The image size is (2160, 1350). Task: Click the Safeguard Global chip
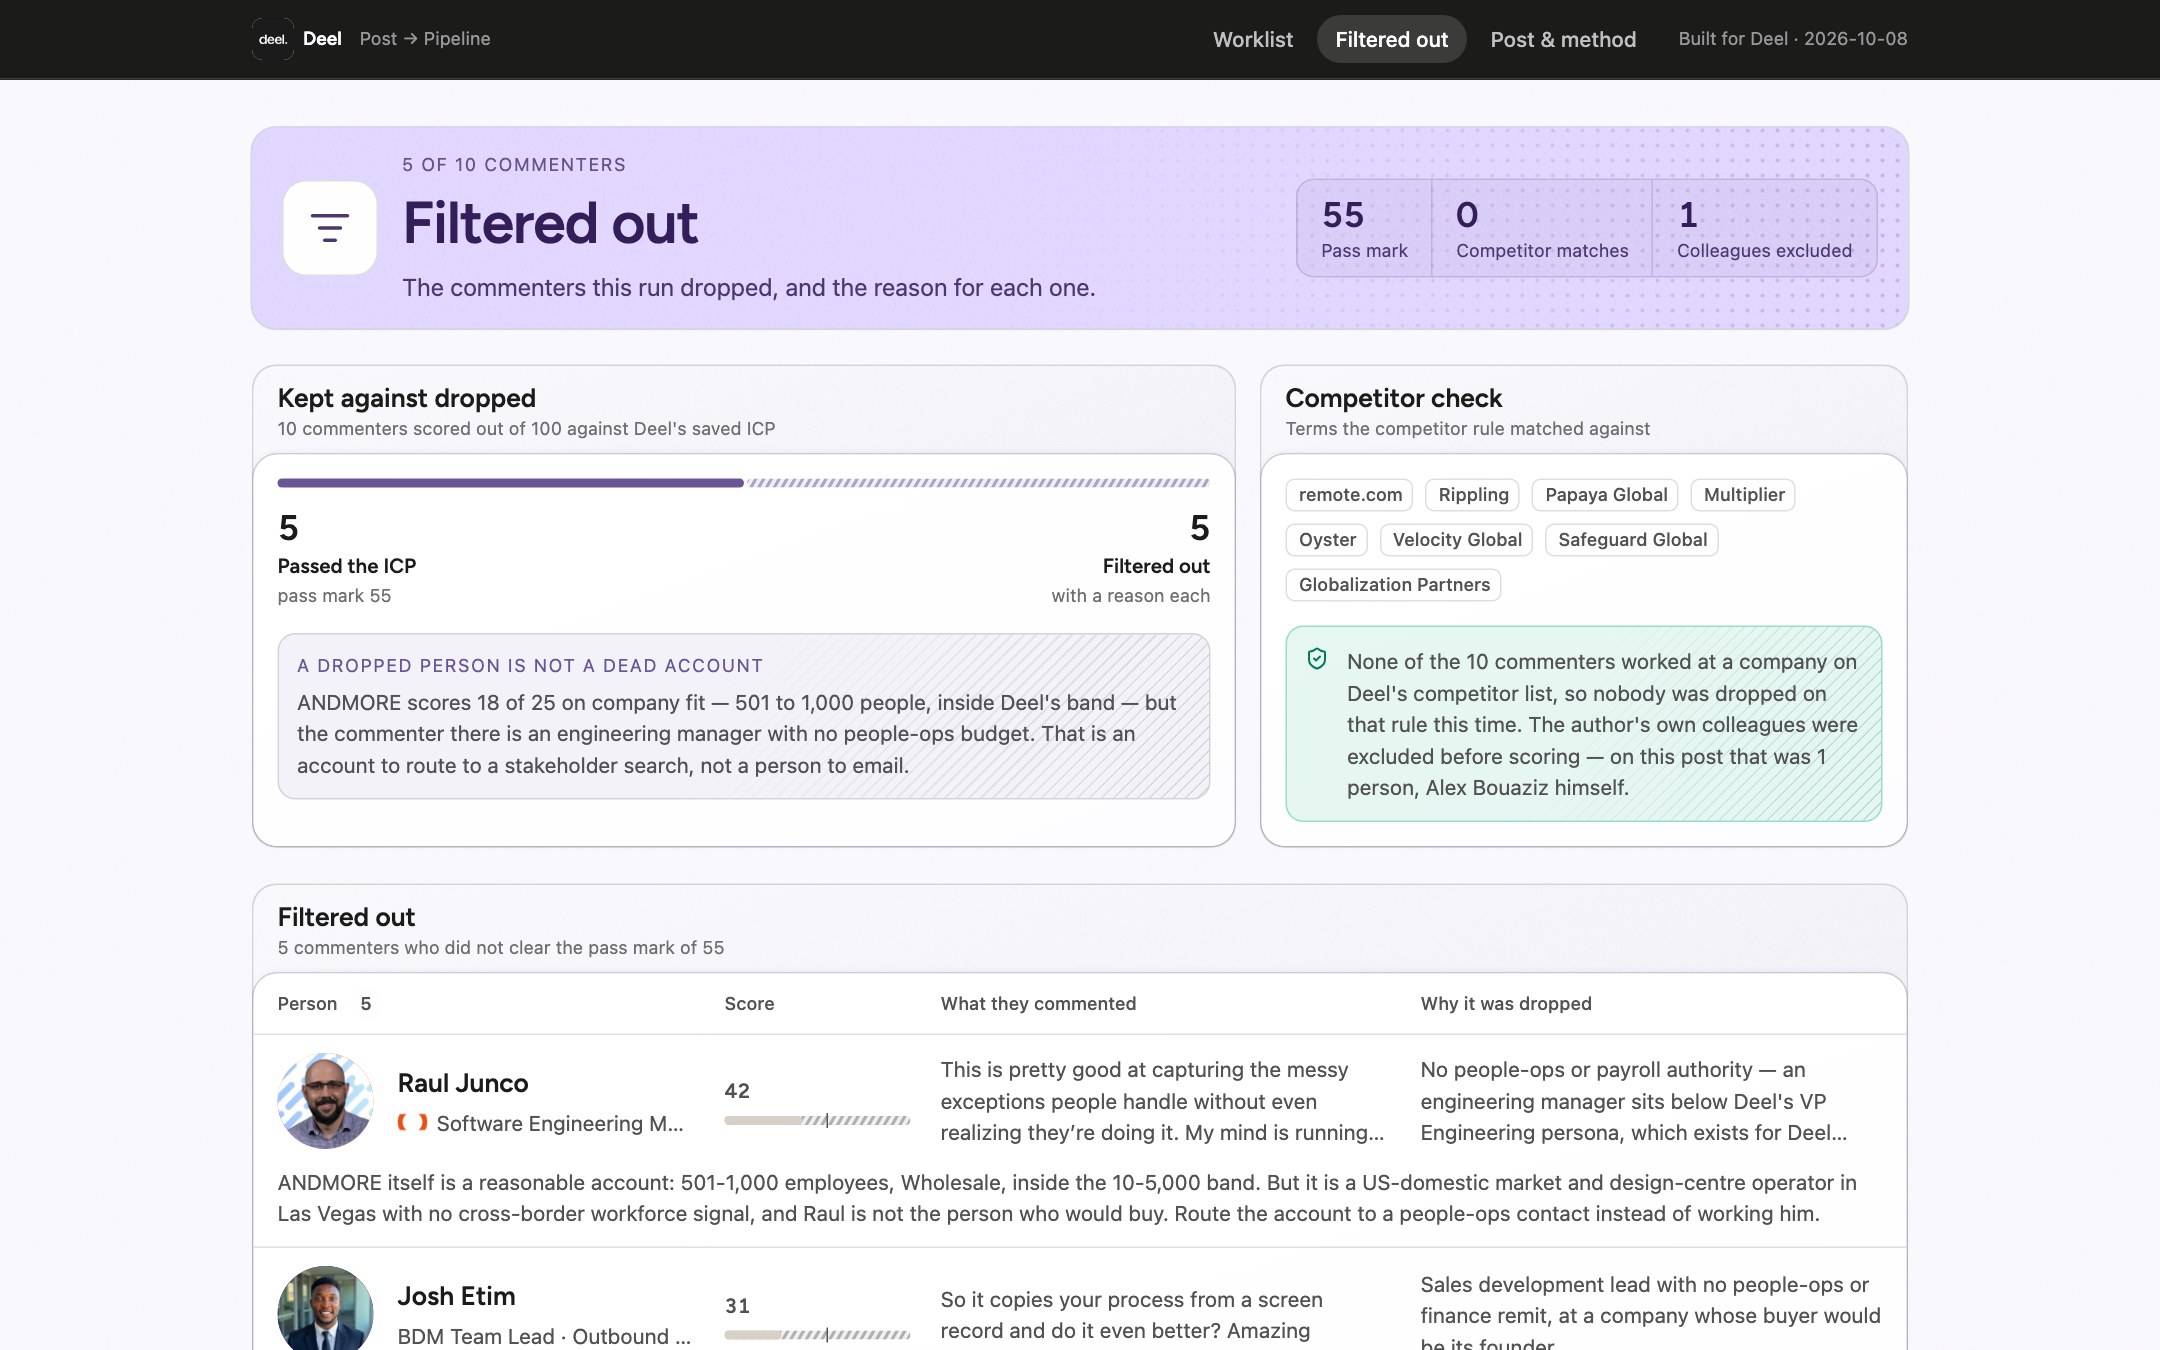point(1631,540)
